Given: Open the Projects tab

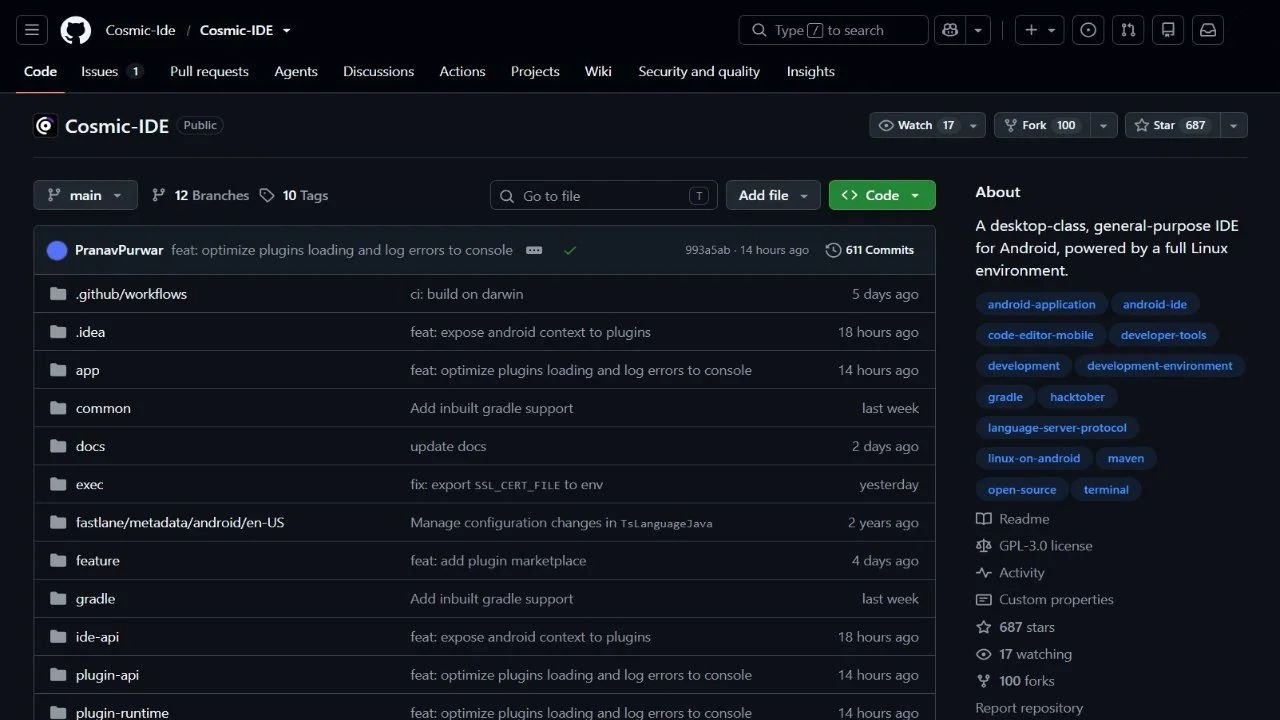Looking at the screenshot, I should coord(535,71).
